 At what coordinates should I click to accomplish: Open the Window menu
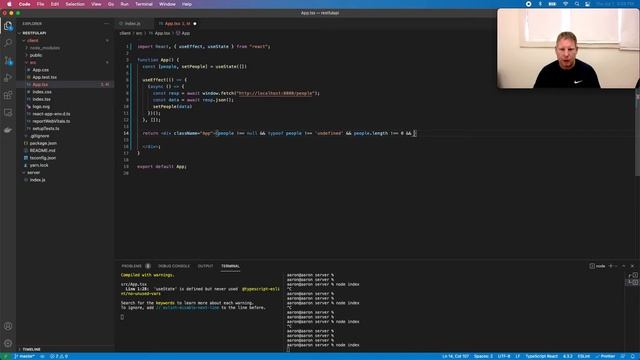tap(167, 4)
